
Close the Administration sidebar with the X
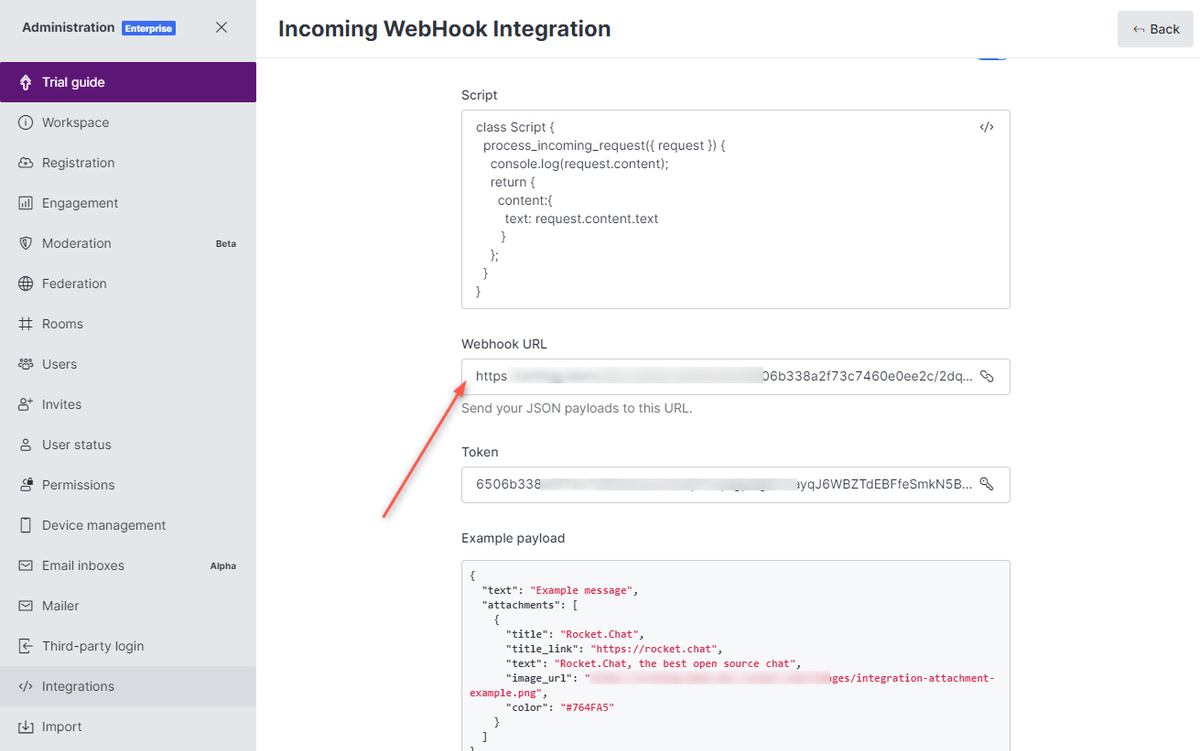(x=221, y=27)
